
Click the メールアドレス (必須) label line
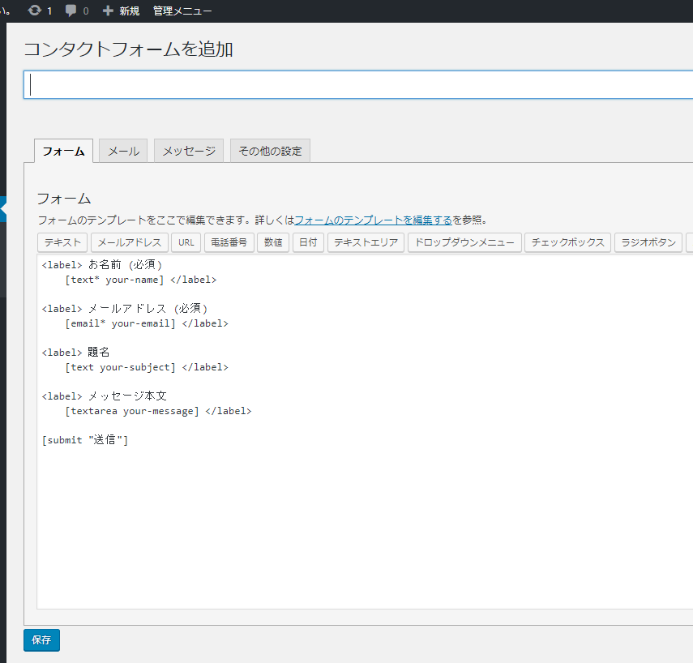click(x=125, y=309)
